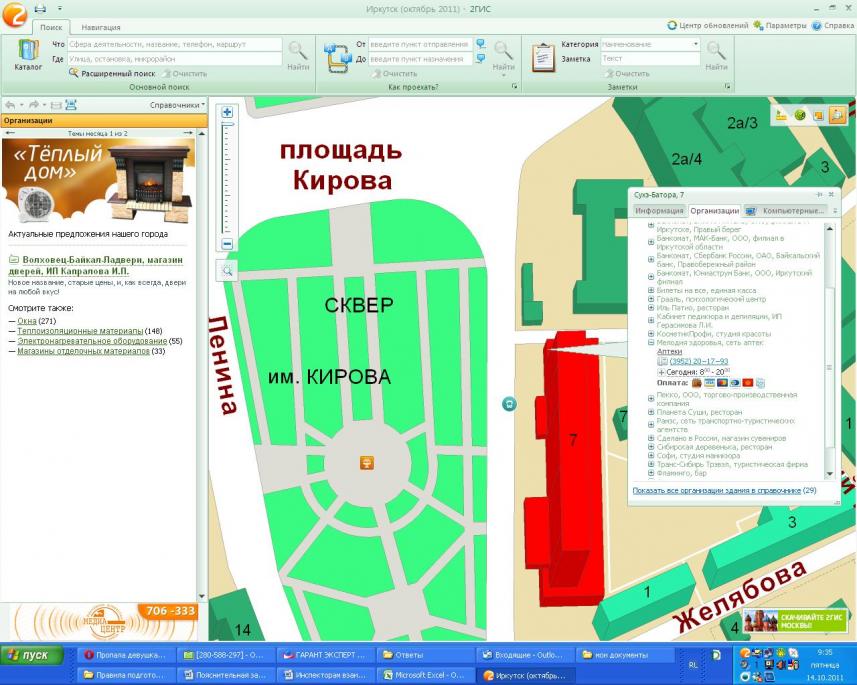This screenshot has width=857, height=685.
Task: Click the forward arrow in the directory panel toolbar
Action: point(34,105)
